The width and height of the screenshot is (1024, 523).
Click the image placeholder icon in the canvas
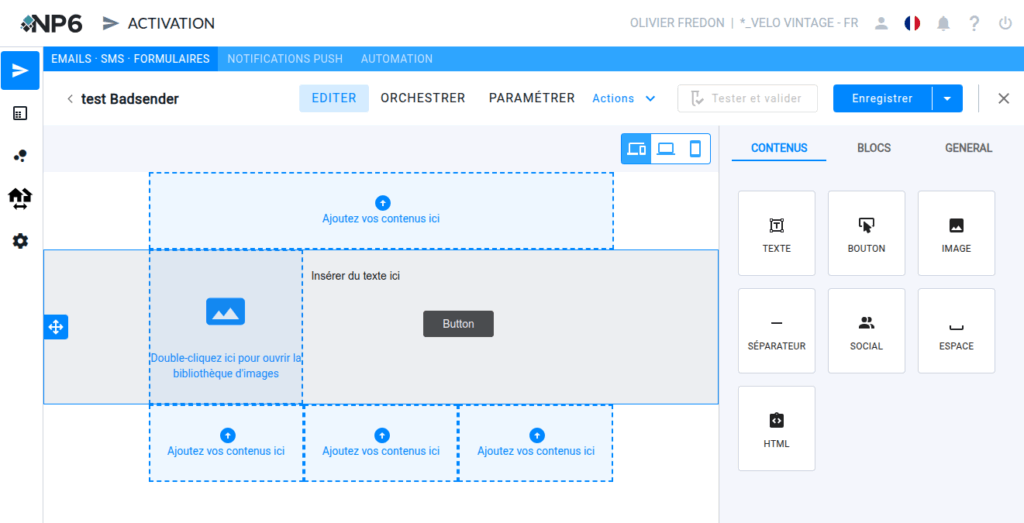(x=225, y=311)
